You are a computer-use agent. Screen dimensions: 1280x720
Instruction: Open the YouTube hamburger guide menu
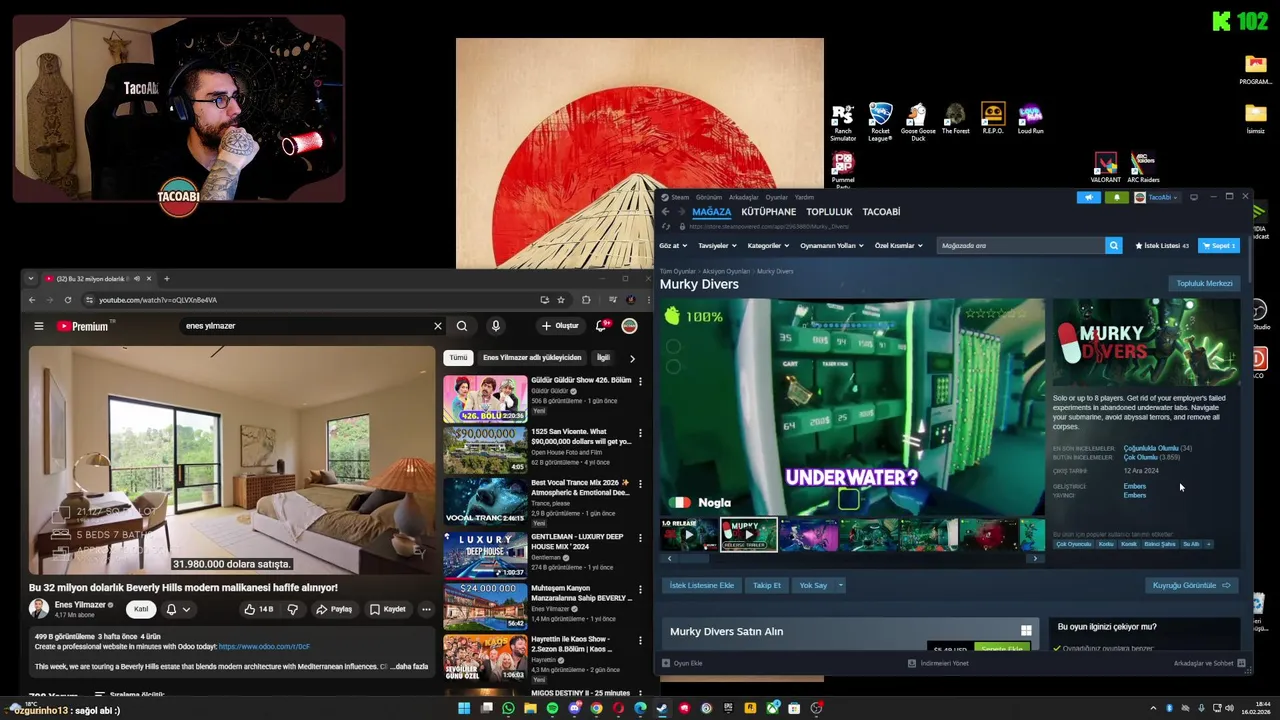[39, 326]
